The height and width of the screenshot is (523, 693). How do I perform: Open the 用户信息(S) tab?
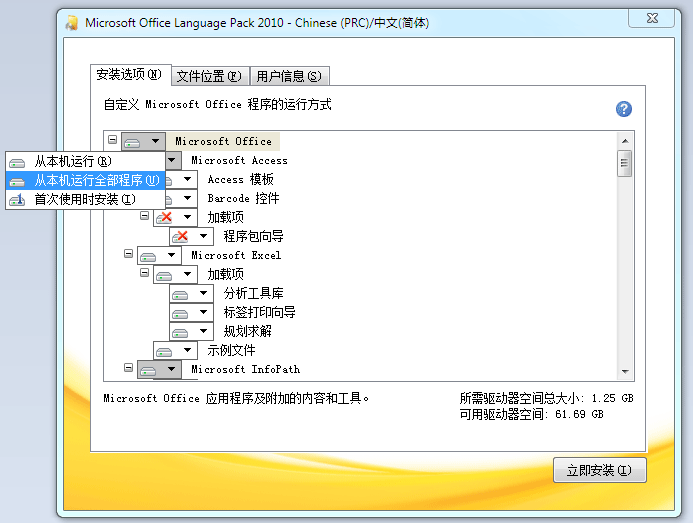point(289,76)
